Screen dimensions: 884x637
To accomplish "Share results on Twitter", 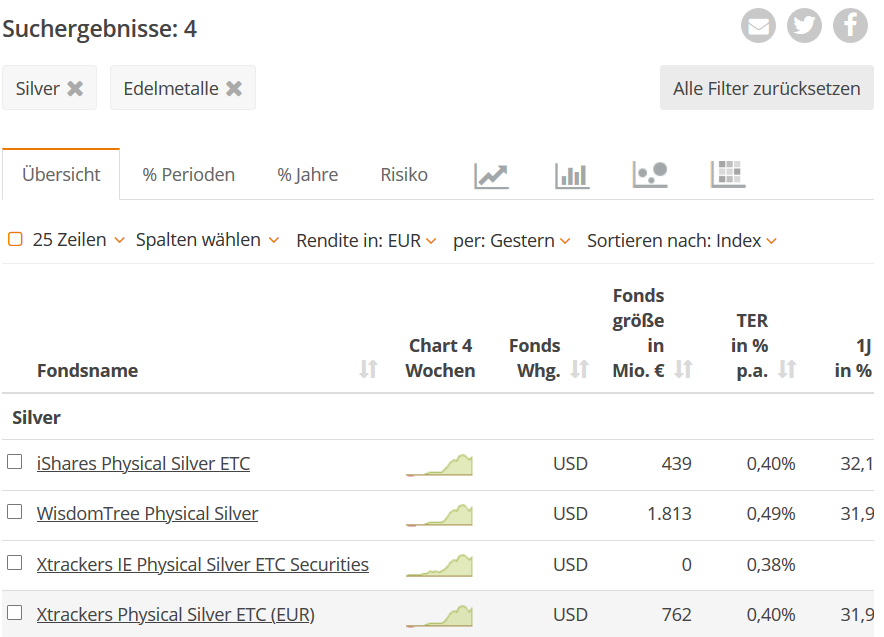I will (x=804, y=26).
